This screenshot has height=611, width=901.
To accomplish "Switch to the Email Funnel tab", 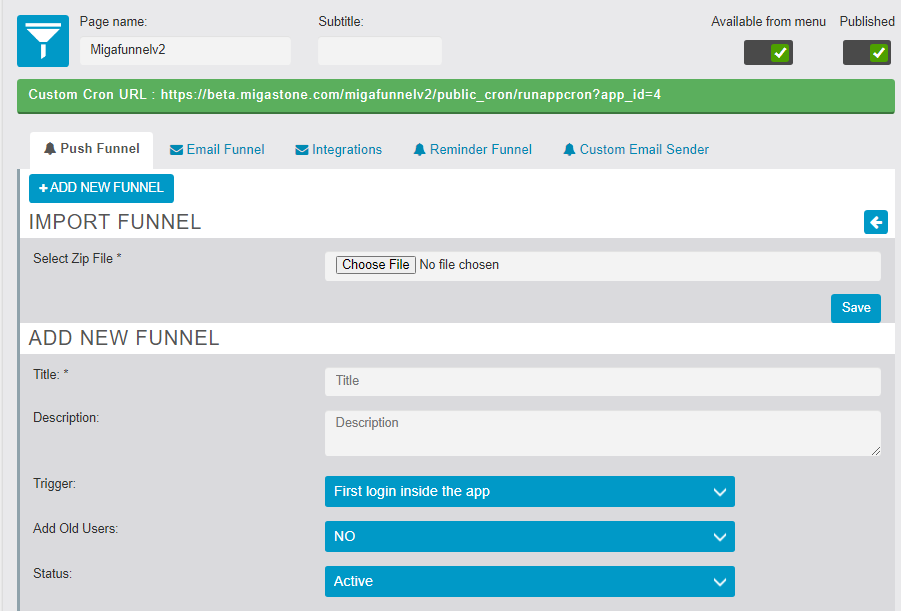I will [x=217, y=150].
